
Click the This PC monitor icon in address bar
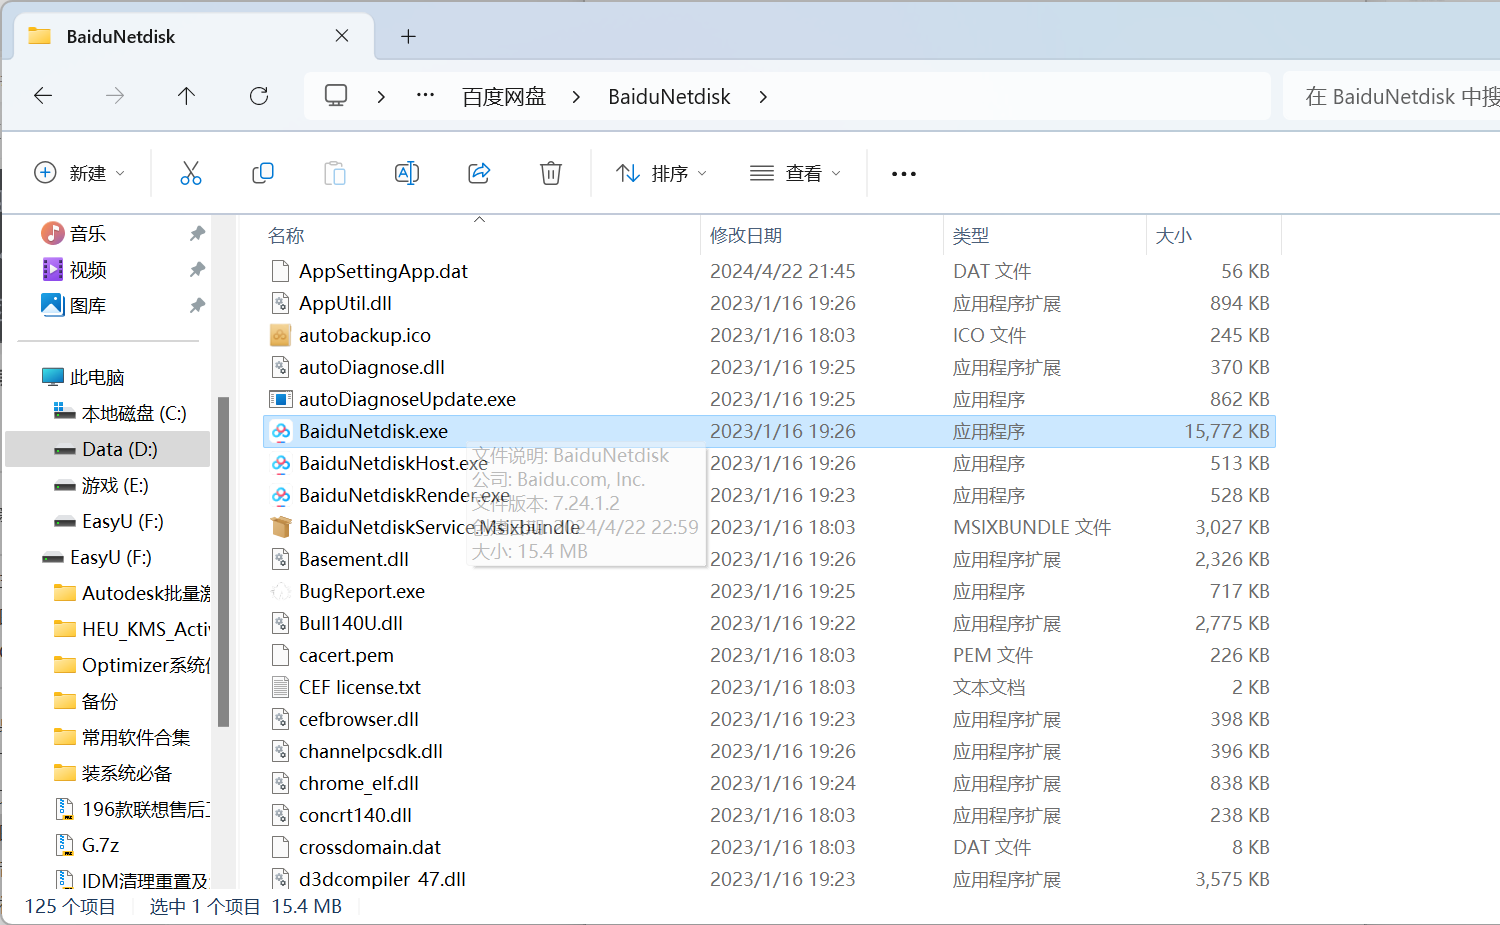tap(336, 96)
